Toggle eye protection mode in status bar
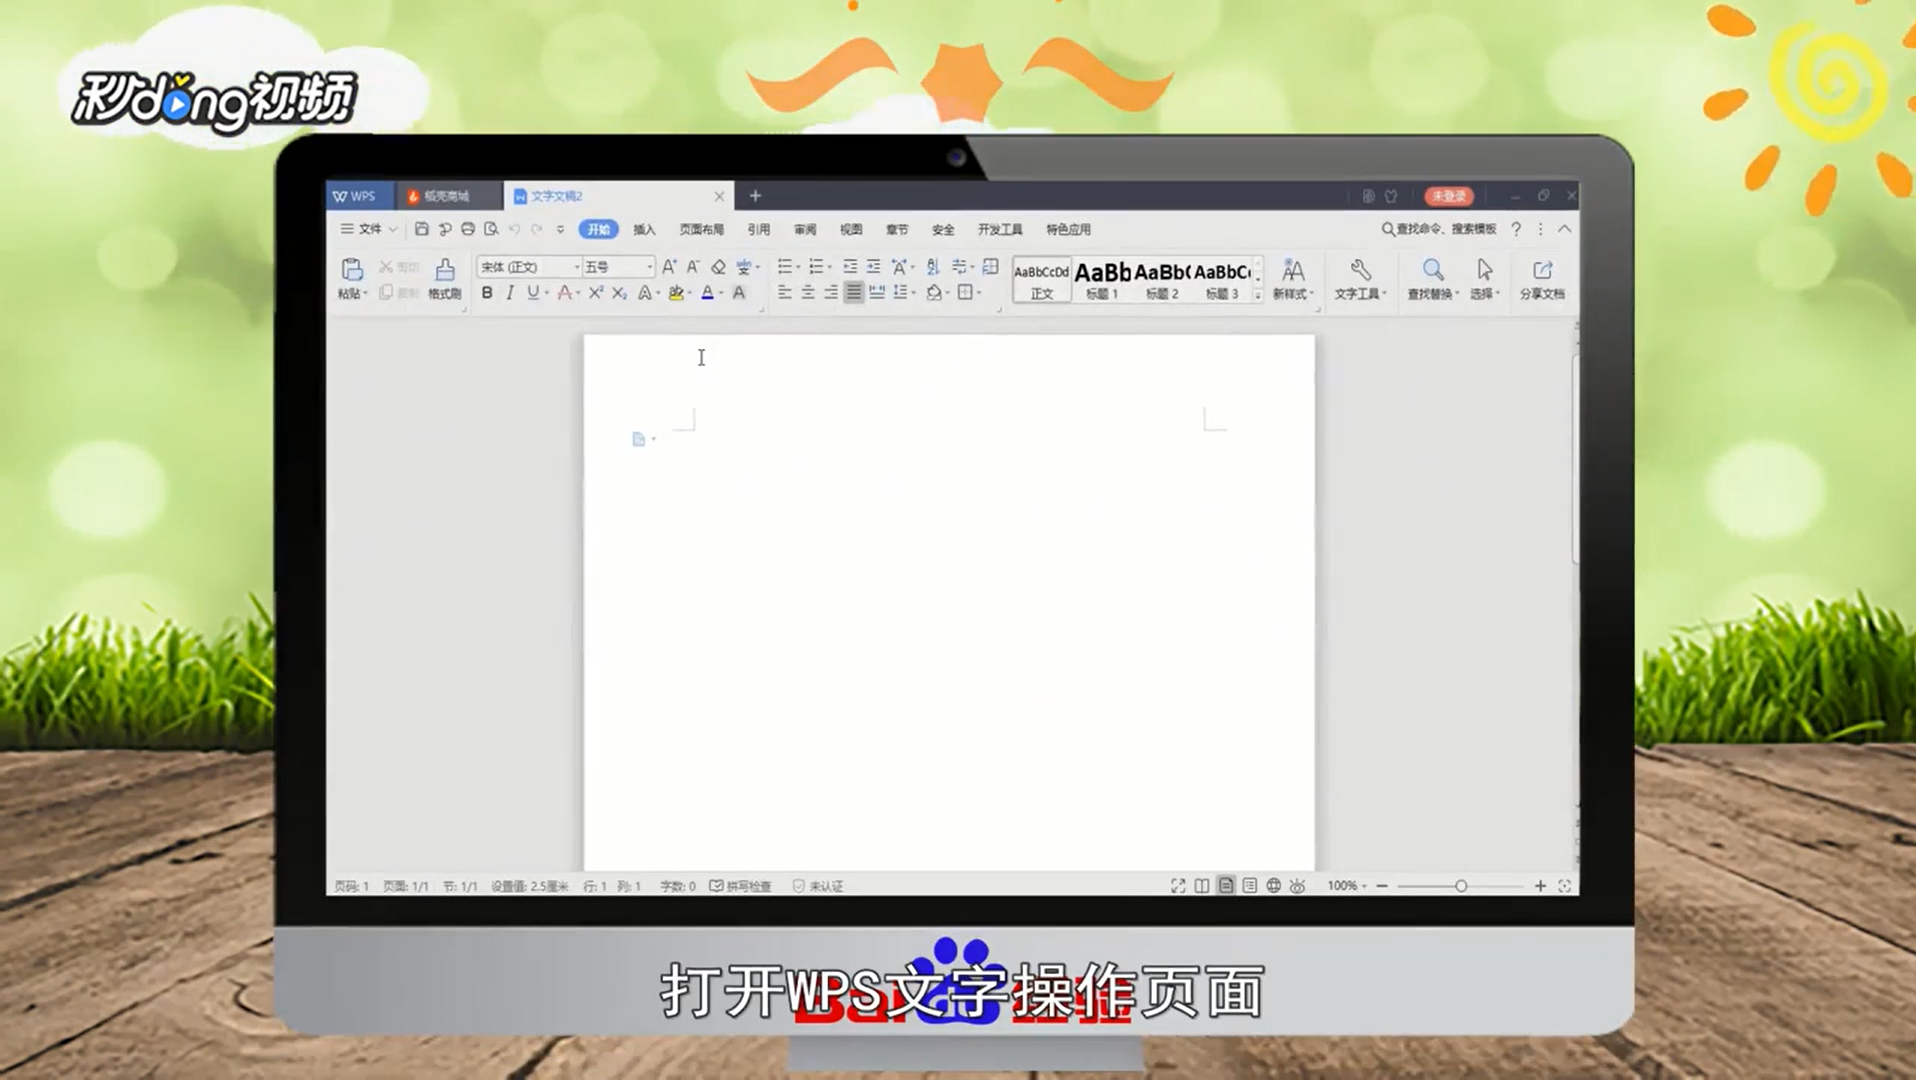 point(1298,886)
